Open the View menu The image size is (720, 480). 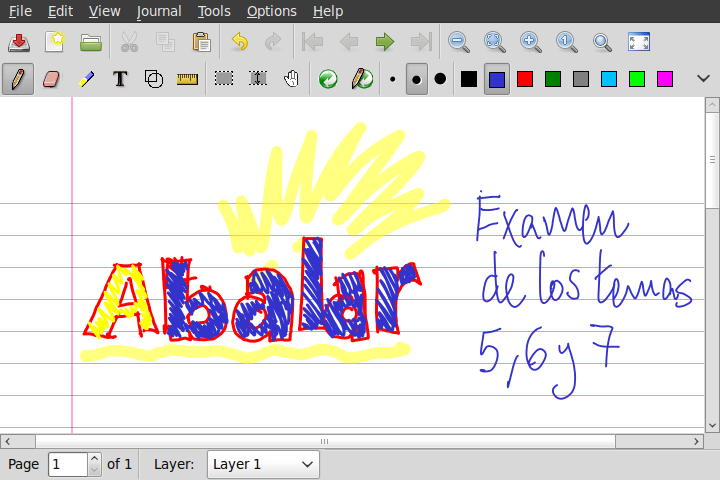pyautogui.click(x=105, y=11)
